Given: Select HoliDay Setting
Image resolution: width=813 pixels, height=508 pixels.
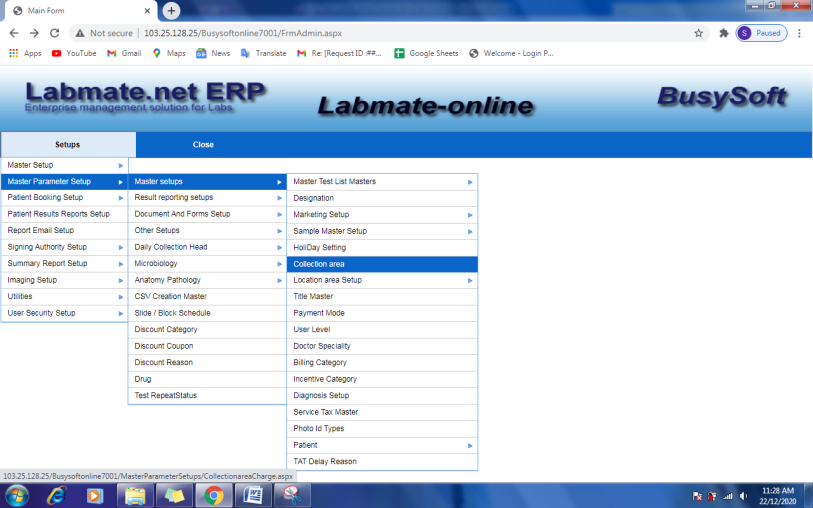Looking at the screenshot, I should pos(382,248).
